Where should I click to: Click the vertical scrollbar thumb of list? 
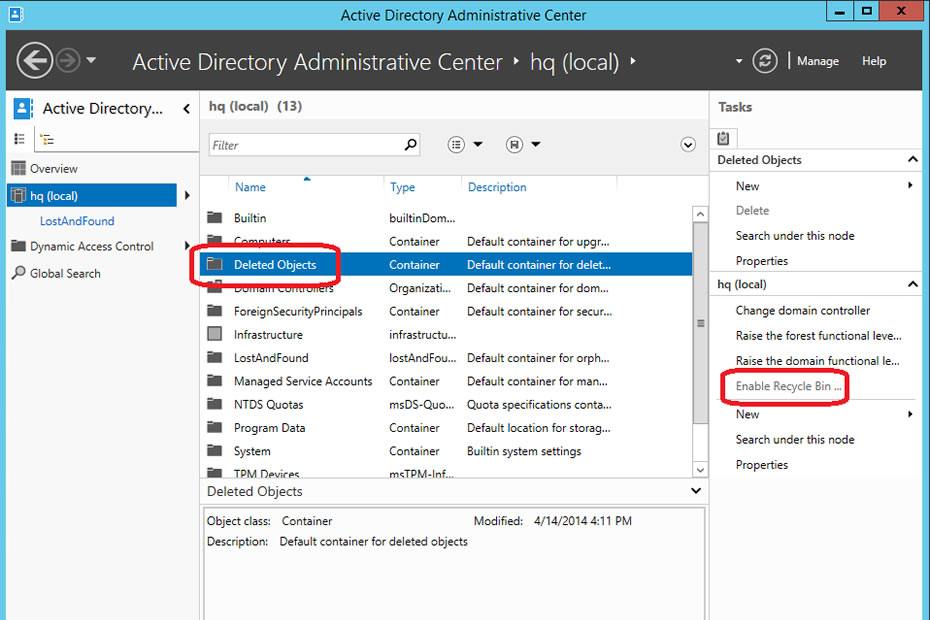pos(700,323)
